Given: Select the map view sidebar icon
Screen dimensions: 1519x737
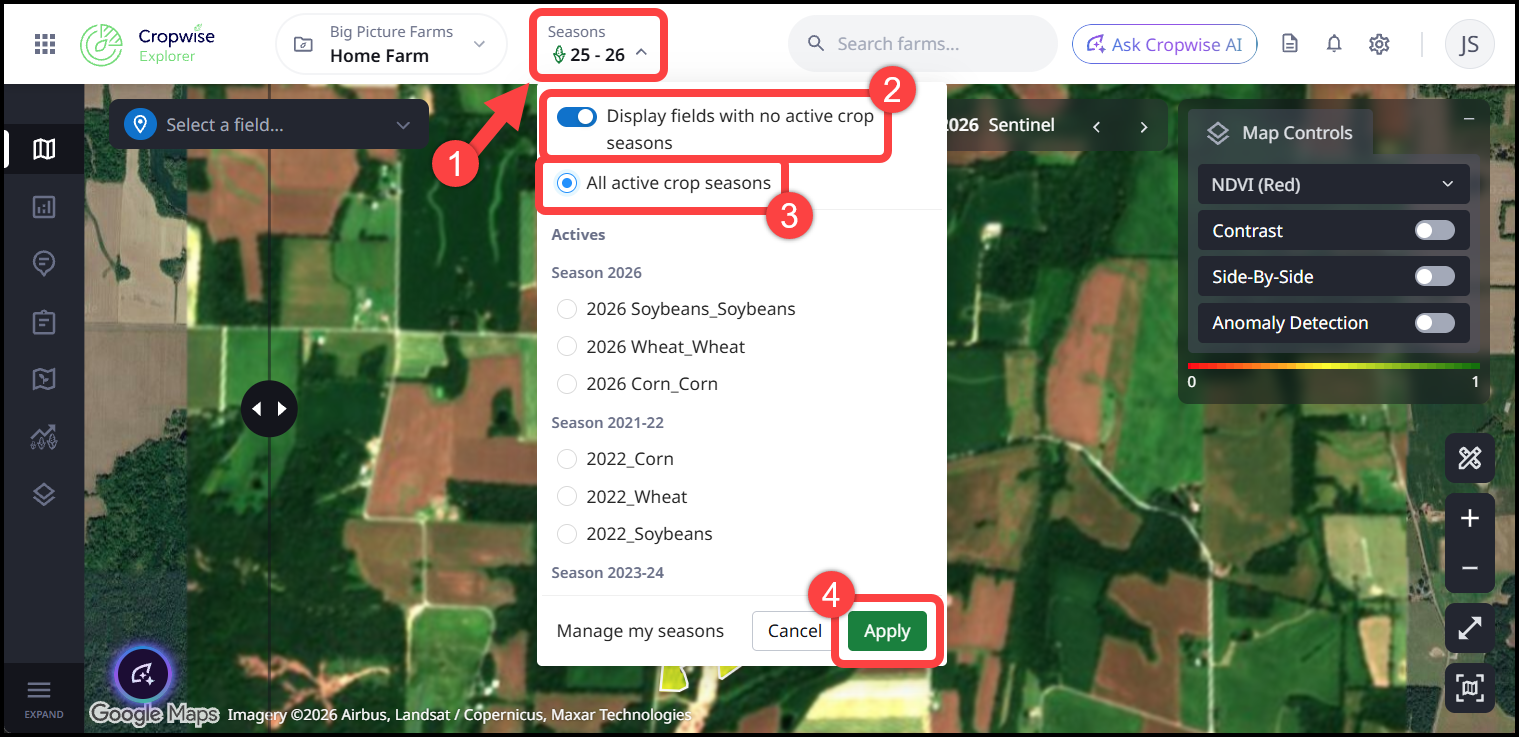Looking at the screenshot, I should 43,149.
